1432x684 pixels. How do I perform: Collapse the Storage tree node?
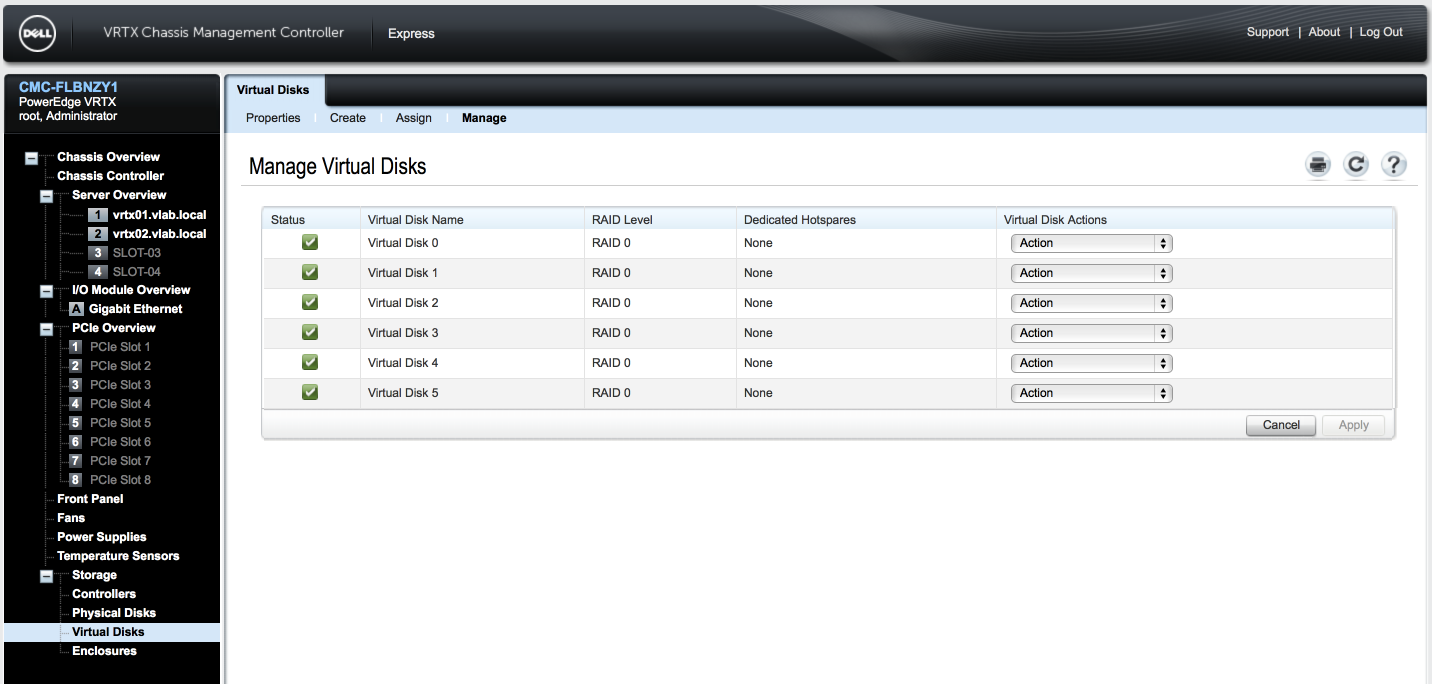47,576
